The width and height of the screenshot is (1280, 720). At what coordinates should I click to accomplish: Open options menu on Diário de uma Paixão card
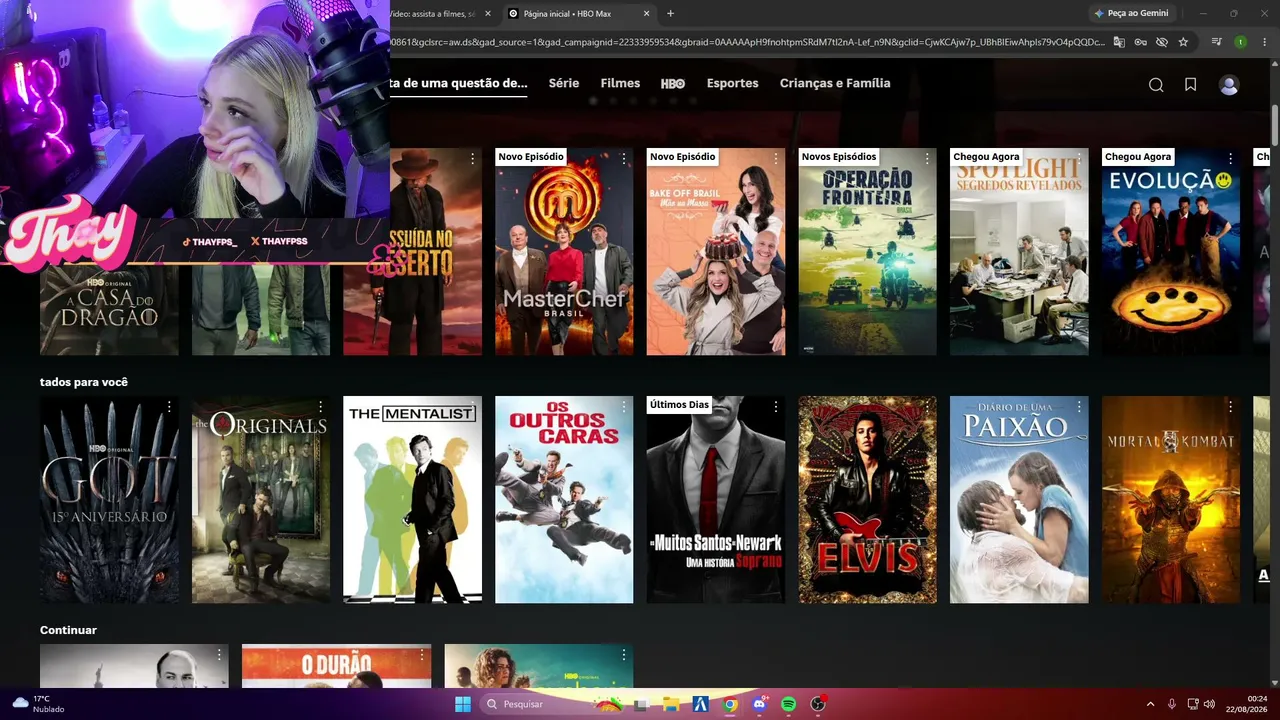1079,407
